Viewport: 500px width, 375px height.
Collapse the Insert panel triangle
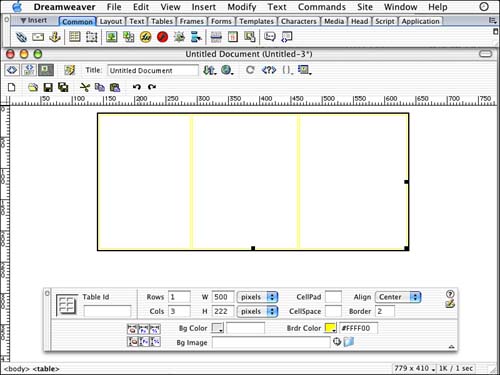(x=23, y=21)
